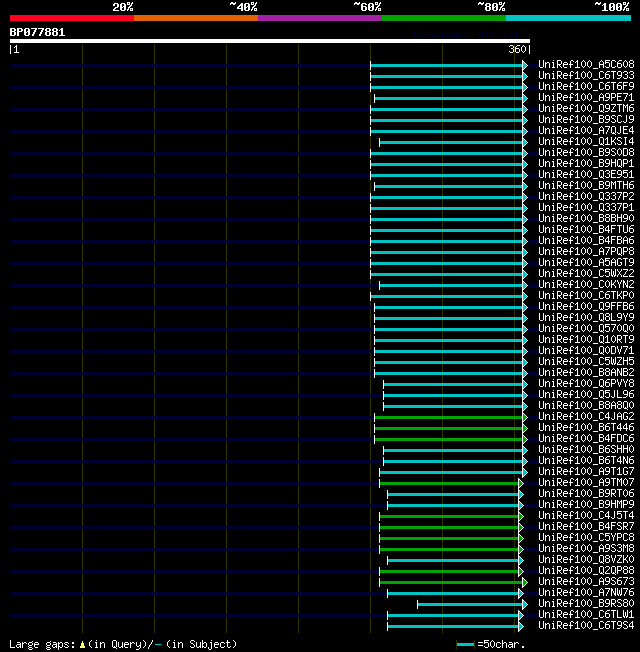
Task: Select label UniRef100_B9HQP1
Action: point(586,163)
